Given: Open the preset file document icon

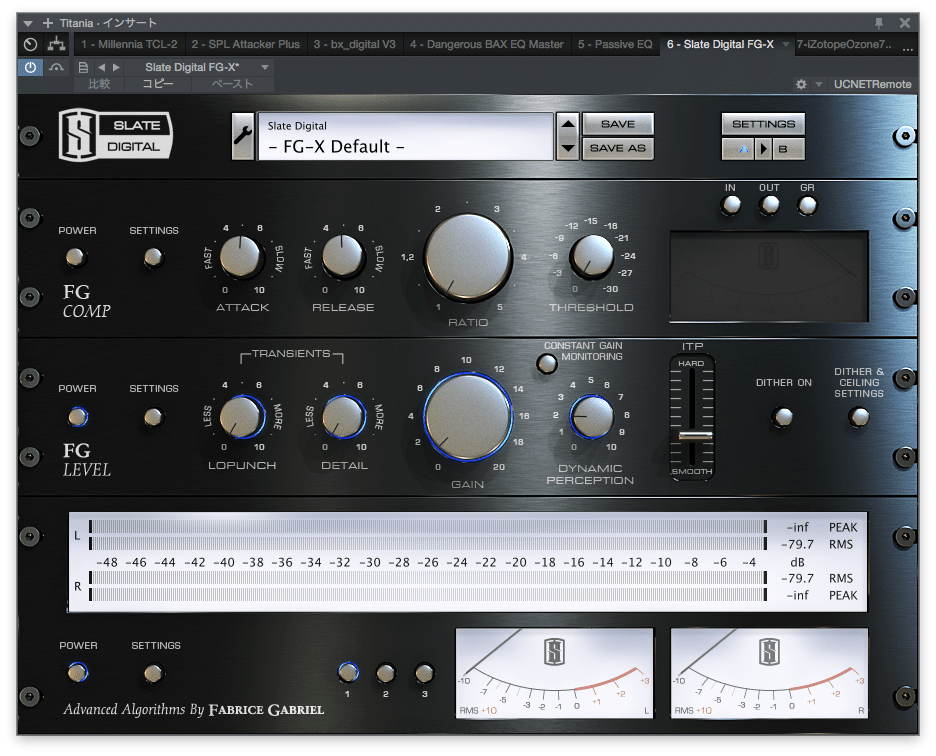Looking at the screenshot, I should click(84, 67).
